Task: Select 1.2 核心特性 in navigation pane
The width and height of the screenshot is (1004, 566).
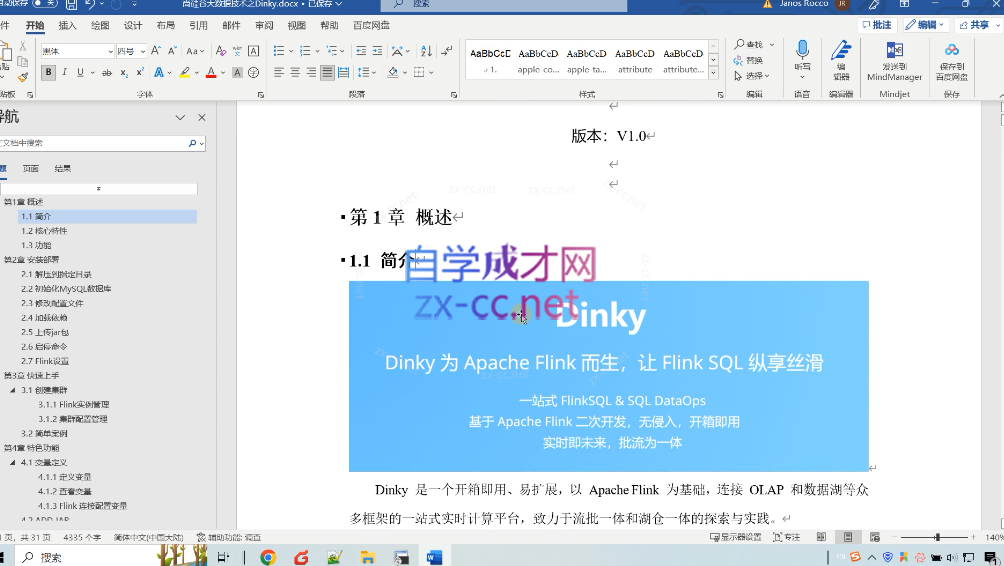Action: tap(44, 230)
